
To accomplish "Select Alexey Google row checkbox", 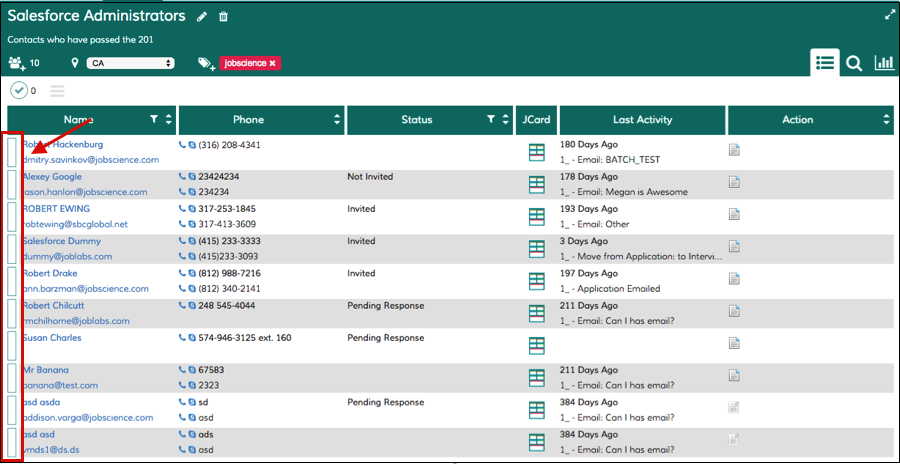I will 11,184.
